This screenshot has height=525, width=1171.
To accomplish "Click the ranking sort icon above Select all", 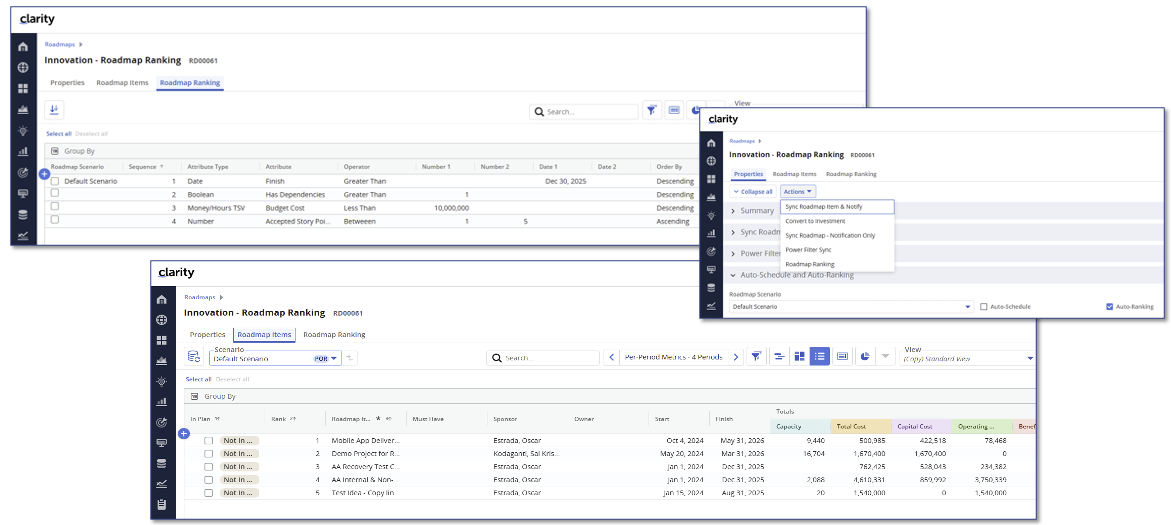I will click(54, 111).
